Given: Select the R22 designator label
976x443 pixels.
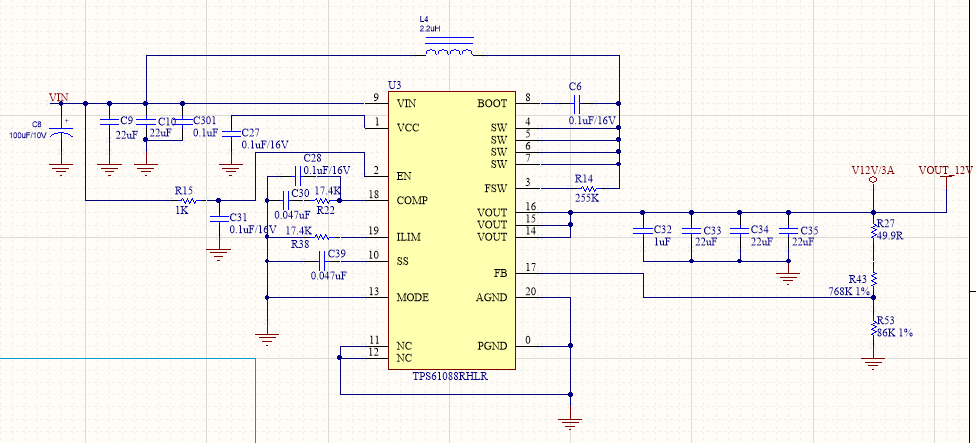Looking at the screenshot, I should click(326, 210).
